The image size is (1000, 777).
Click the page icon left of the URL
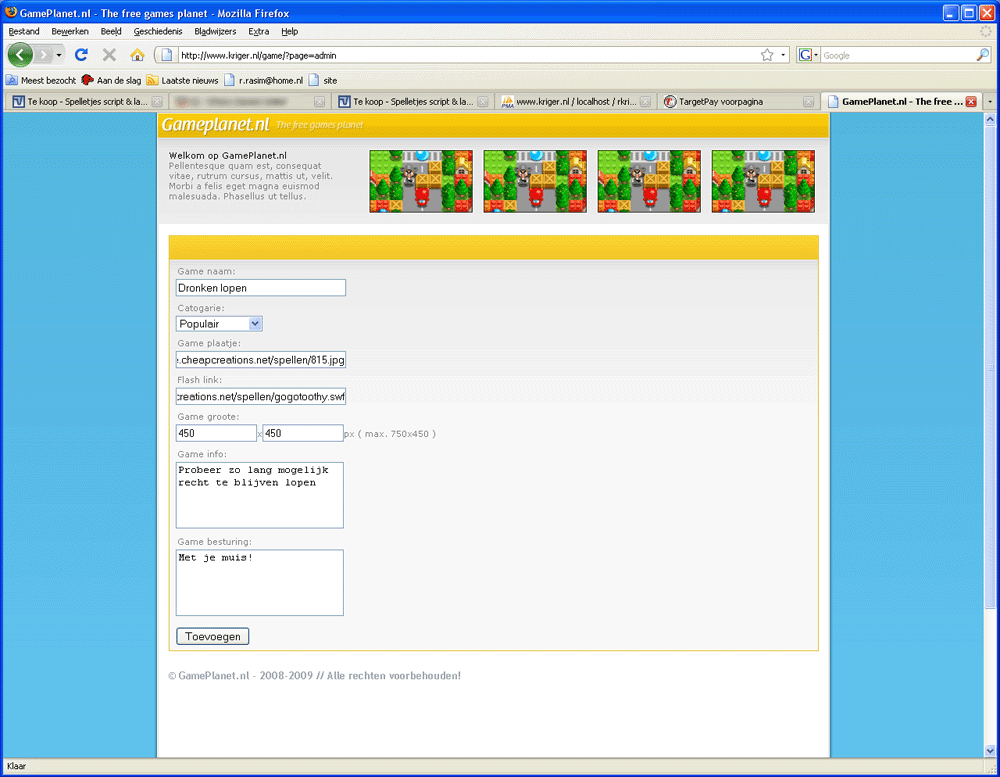click(x=166, y=56)
